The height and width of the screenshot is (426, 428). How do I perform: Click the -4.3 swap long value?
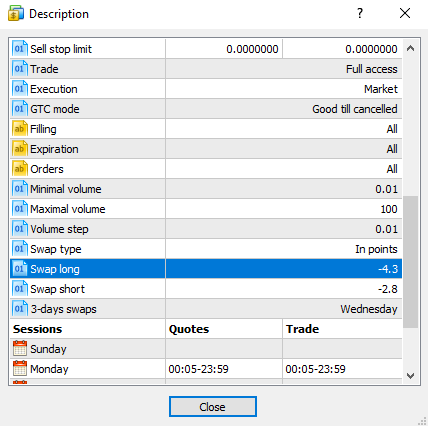[x=388, y=269]
